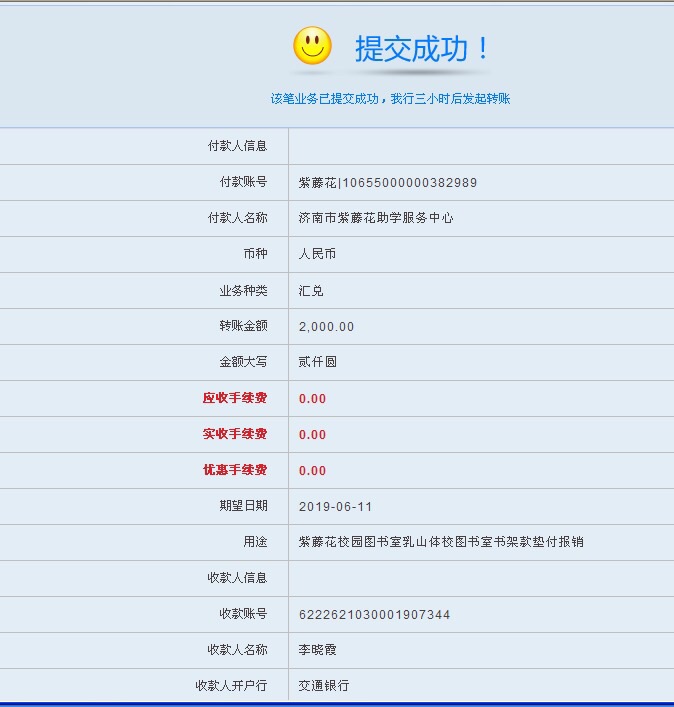Viewport: 674px width, 707px height.
Task: Select payee name '李晓霞'
Action: pyautogui.click(x=317, y=650)
